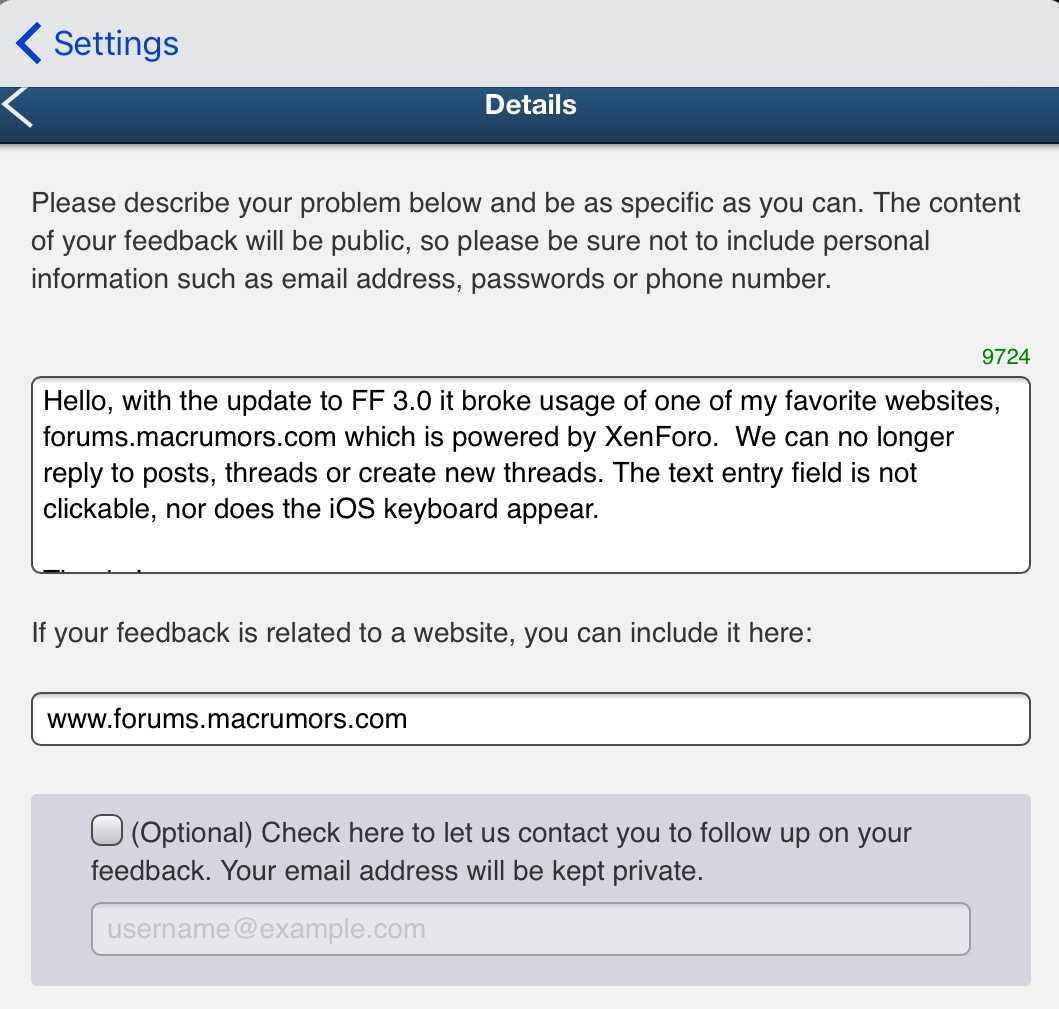Screen dimensions: 1059x1009
Task: Tap the white back arrow in Details header
Action: tap(18, 108)
